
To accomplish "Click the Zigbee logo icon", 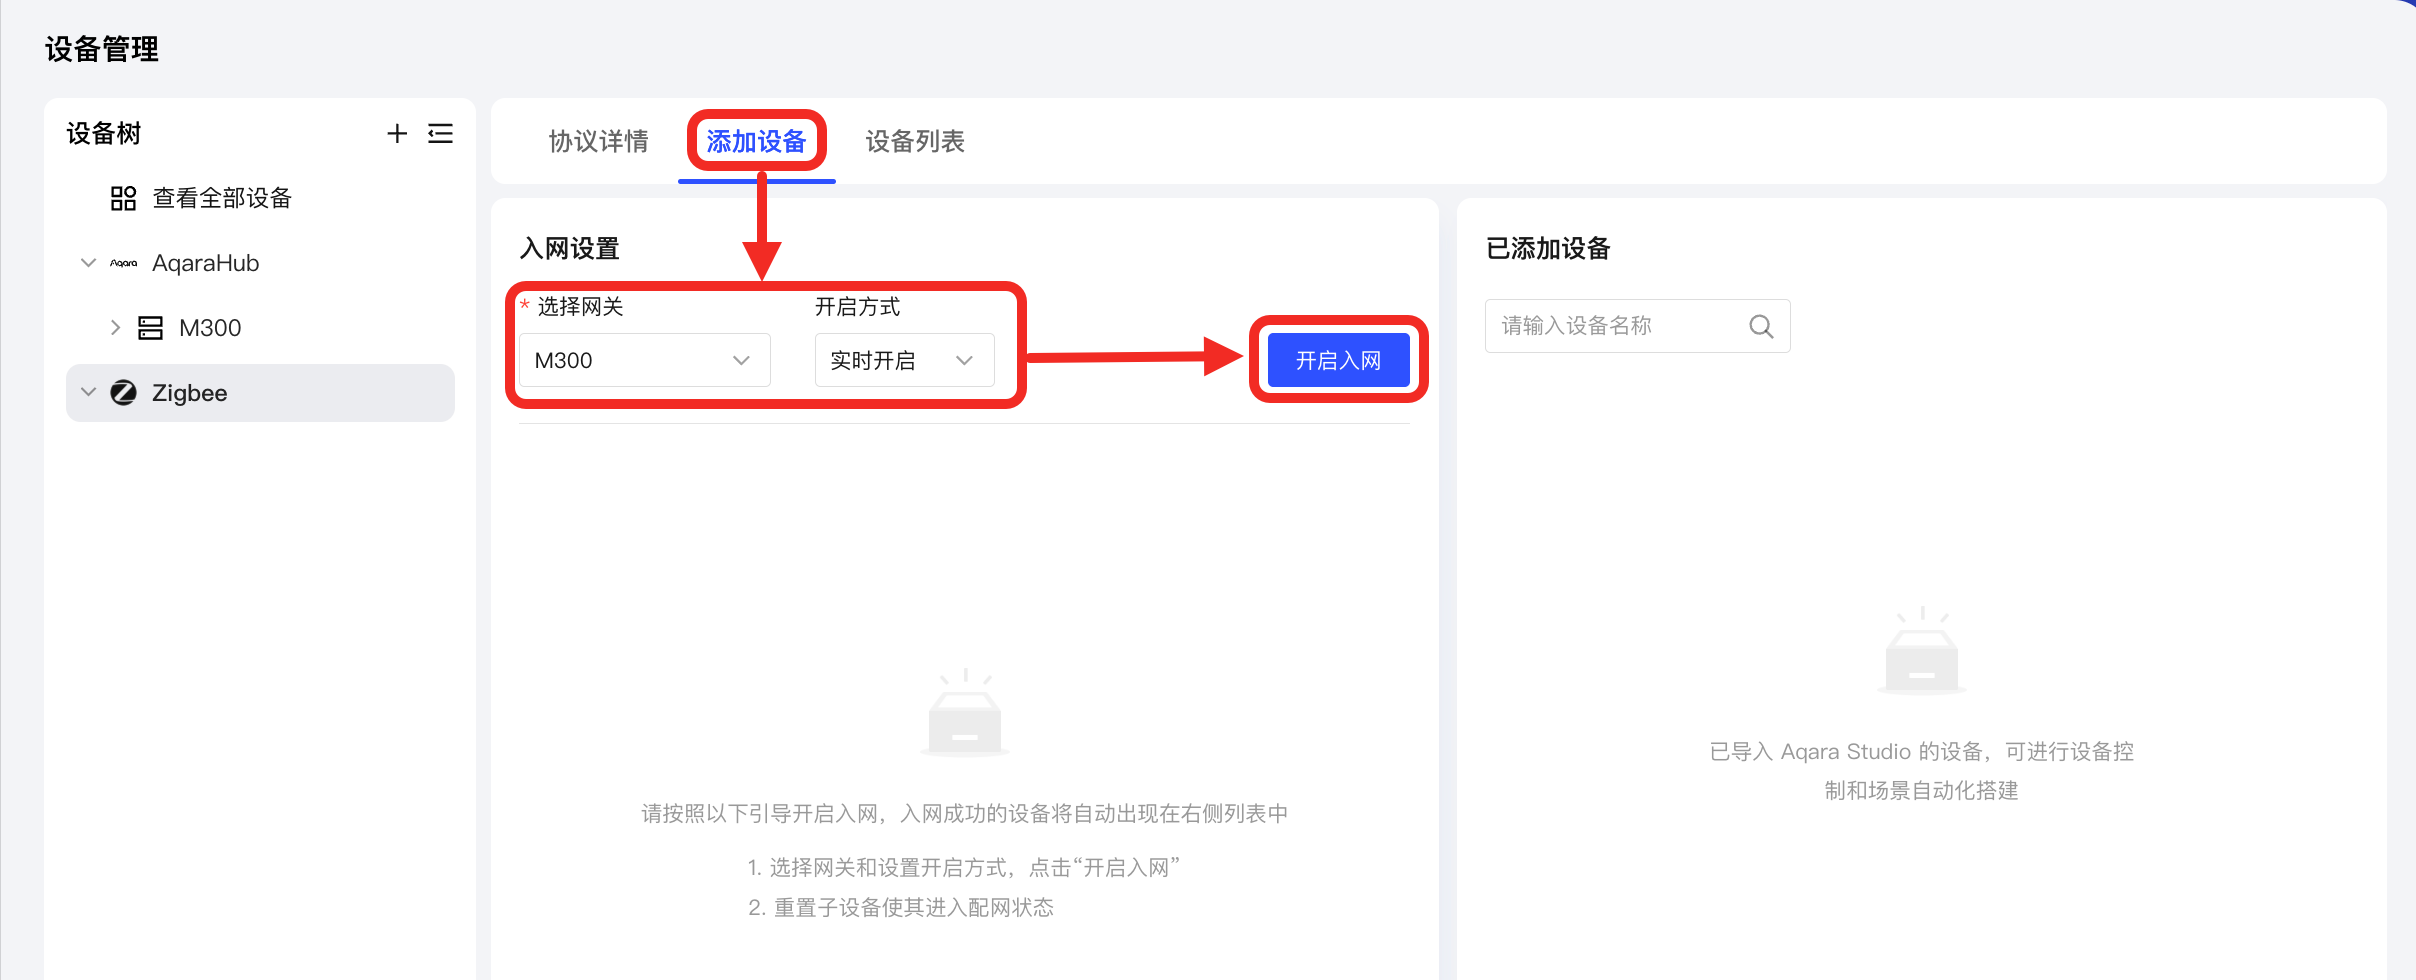I will [123, 393].
